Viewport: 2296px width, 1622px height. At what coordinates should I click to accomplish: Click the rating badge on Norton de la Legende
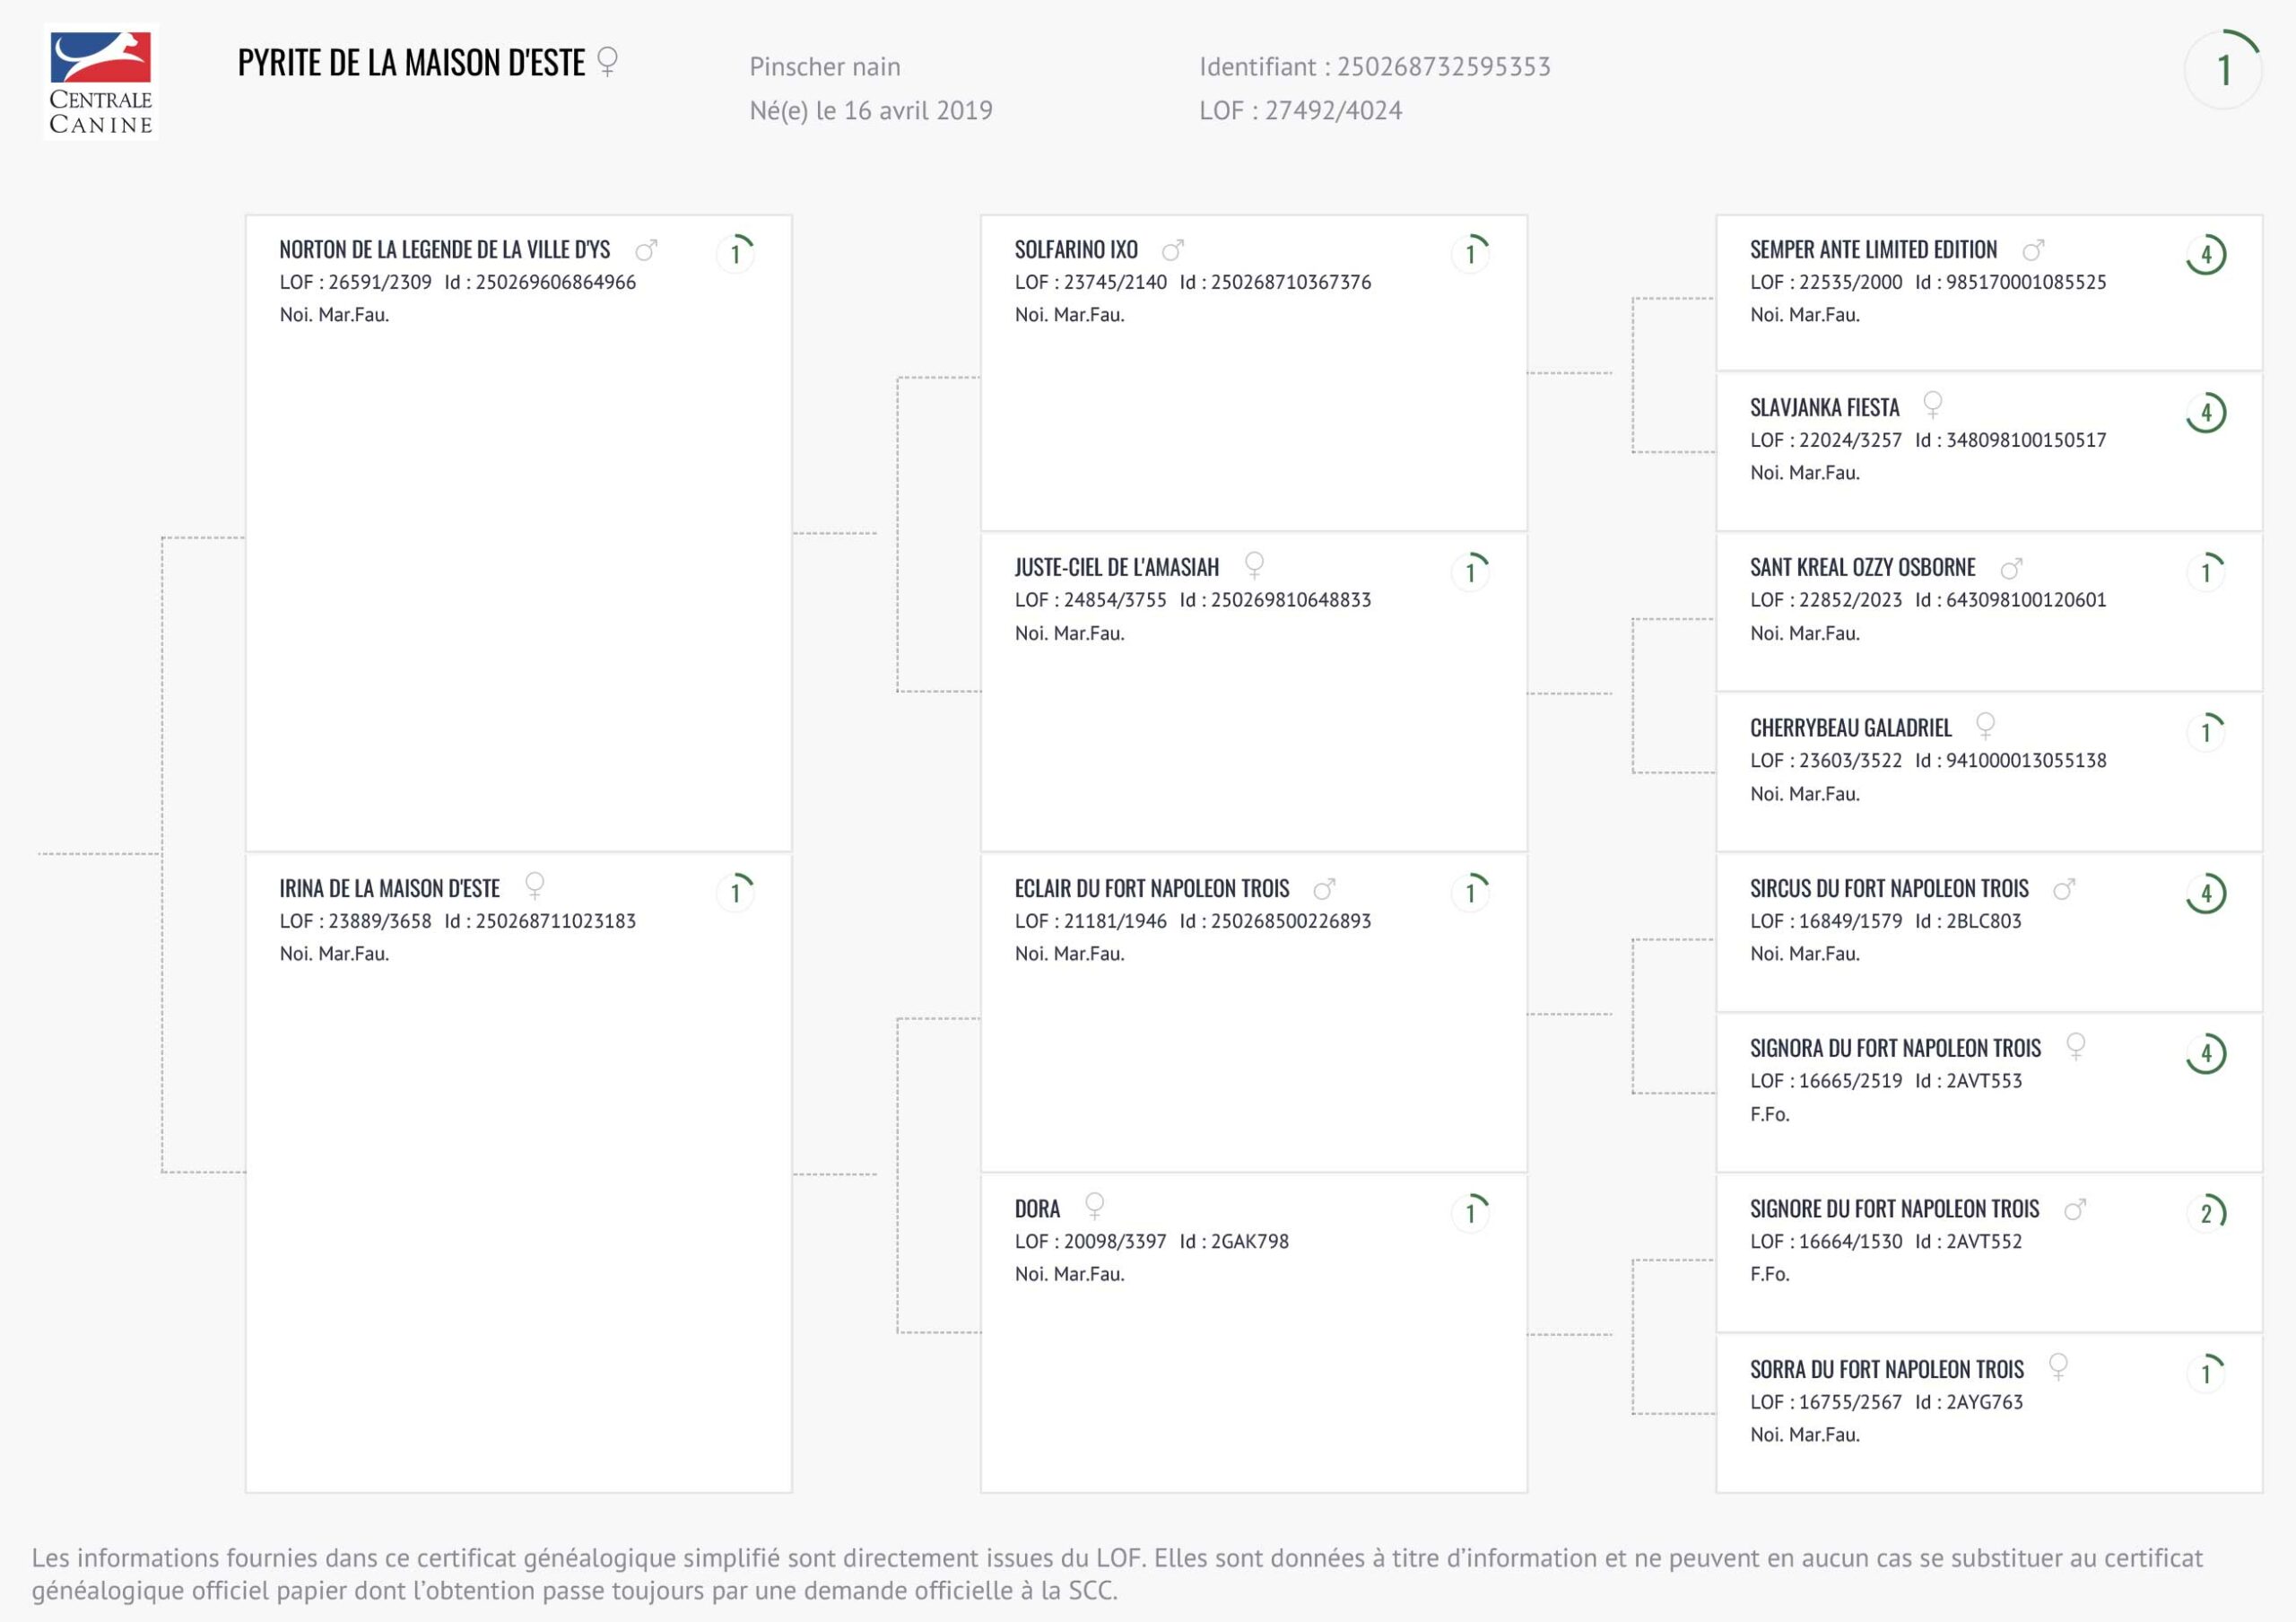pyautogui.click(x=736, y=253)
